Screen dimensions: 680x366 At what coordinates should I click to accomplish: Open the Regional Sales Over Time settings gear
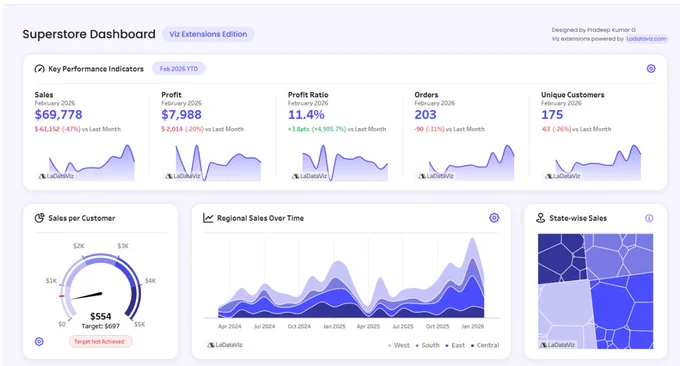(494, 218)
